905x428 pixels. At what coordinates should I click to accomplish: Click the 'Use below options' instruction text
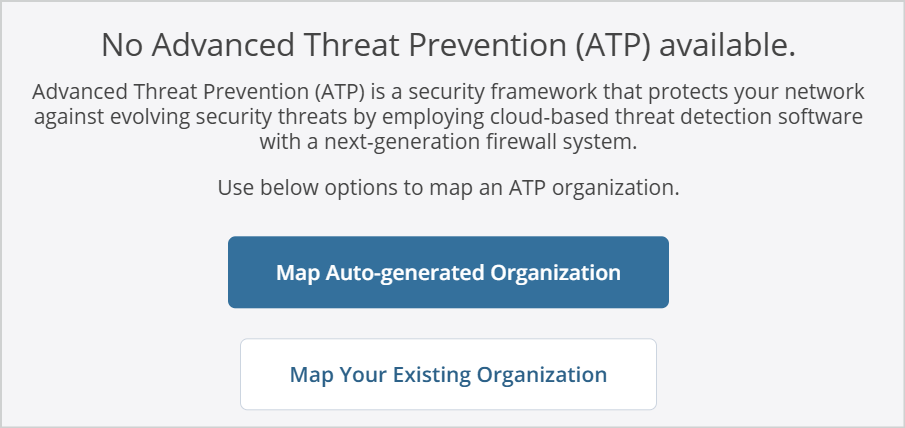click(448, 187)
